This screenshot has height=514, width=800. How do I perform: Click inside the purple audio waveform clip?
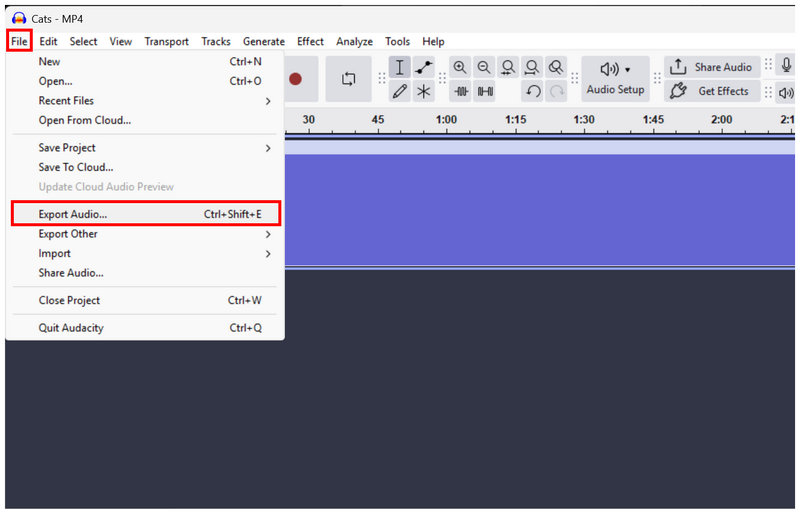tap(539, 209)
